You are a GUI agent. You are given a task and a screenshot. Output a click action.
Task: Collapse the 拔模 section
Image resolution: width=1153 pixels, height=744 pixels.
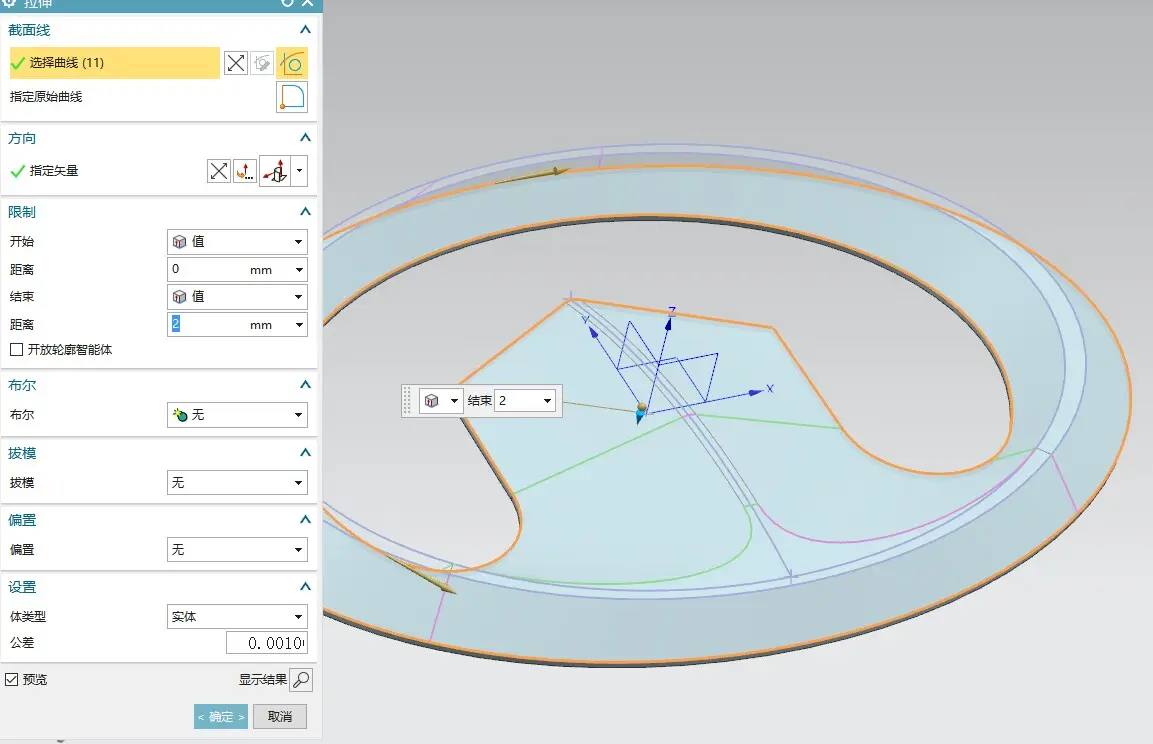point(305,453)
